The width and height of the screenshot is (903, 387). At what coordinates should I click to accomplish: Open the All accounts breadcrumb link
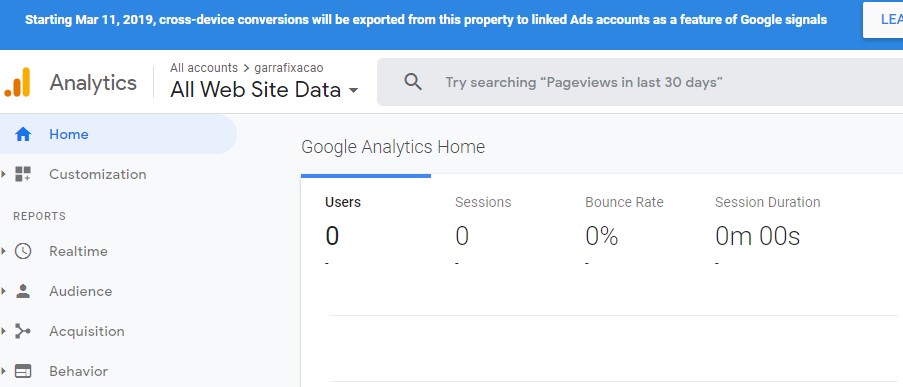point(204,68)
